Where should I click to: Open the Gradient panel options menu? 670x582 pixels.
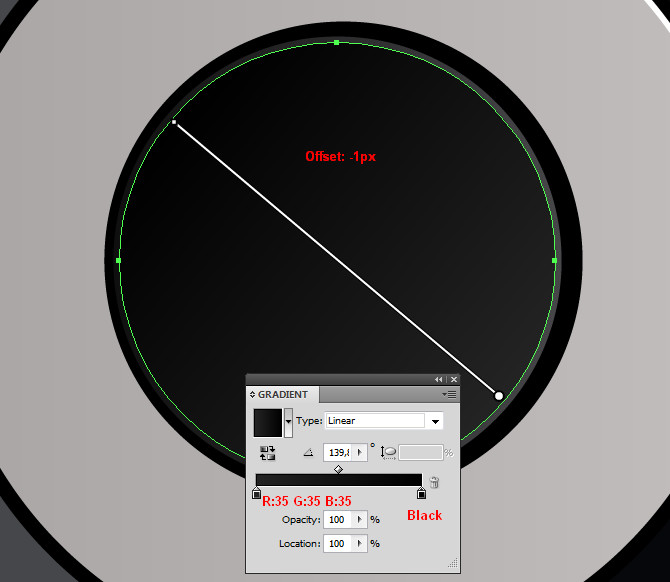pos(450,394)
